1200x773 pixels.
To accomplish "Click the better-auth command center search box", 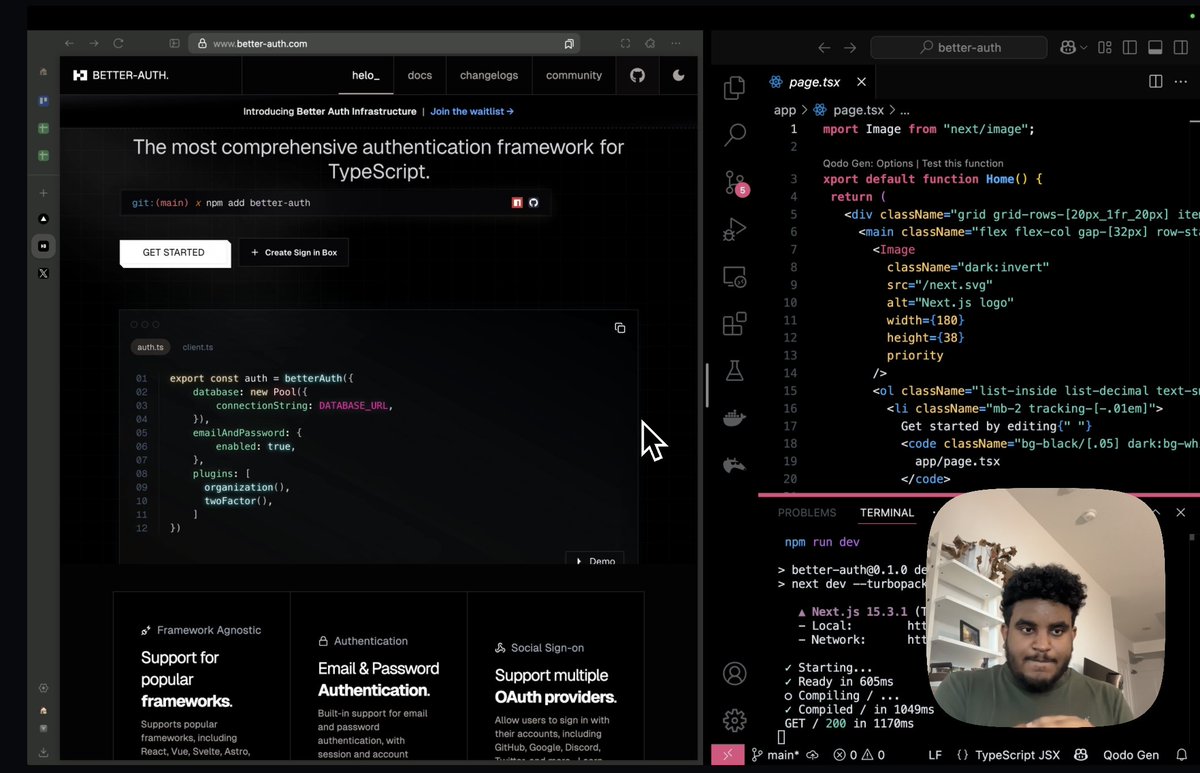I will [959, 47].
